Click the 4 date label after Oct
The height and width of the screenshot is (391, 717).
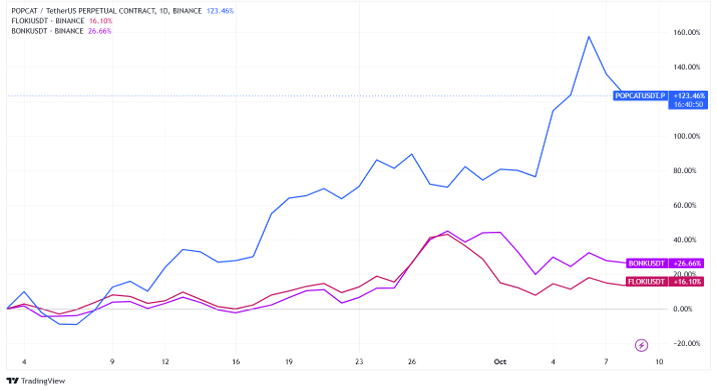tap(553, 362)
